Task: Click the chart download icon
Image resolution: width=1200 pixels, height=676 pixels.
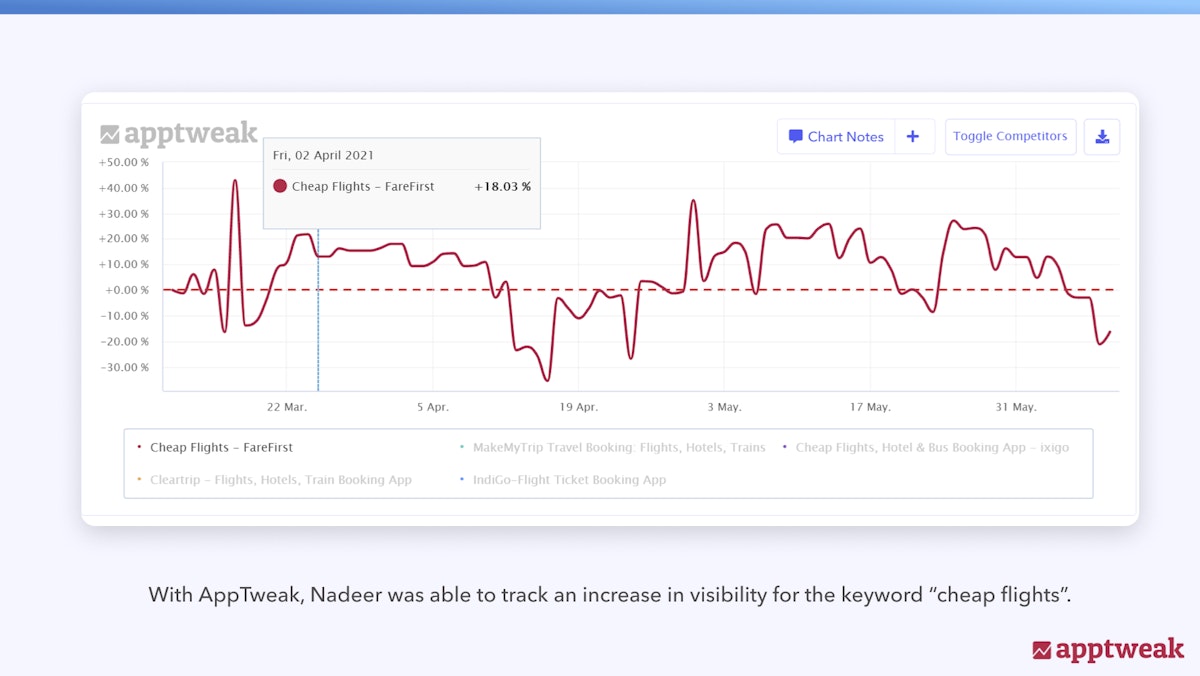Action: (1102, 136)
